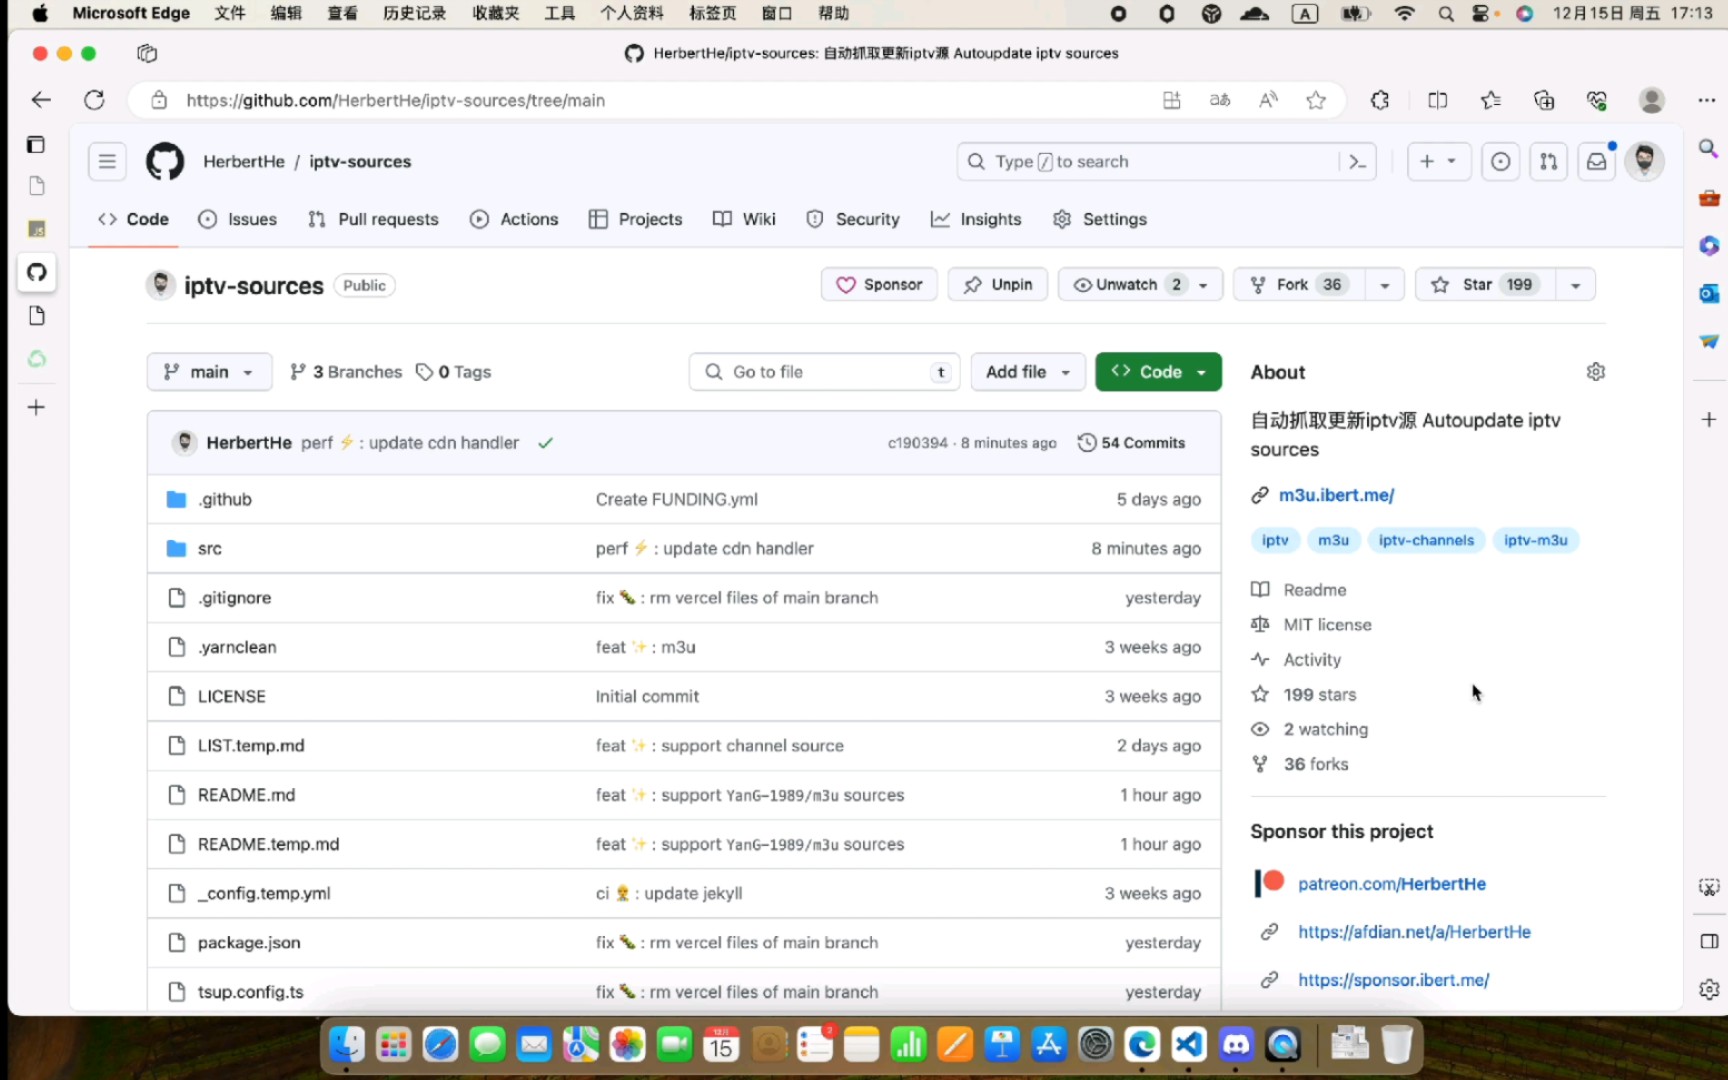1728x1080 pixels.
Task: Open the GitHub hamburger navigation menu
Action: click(x=107, y=161)
